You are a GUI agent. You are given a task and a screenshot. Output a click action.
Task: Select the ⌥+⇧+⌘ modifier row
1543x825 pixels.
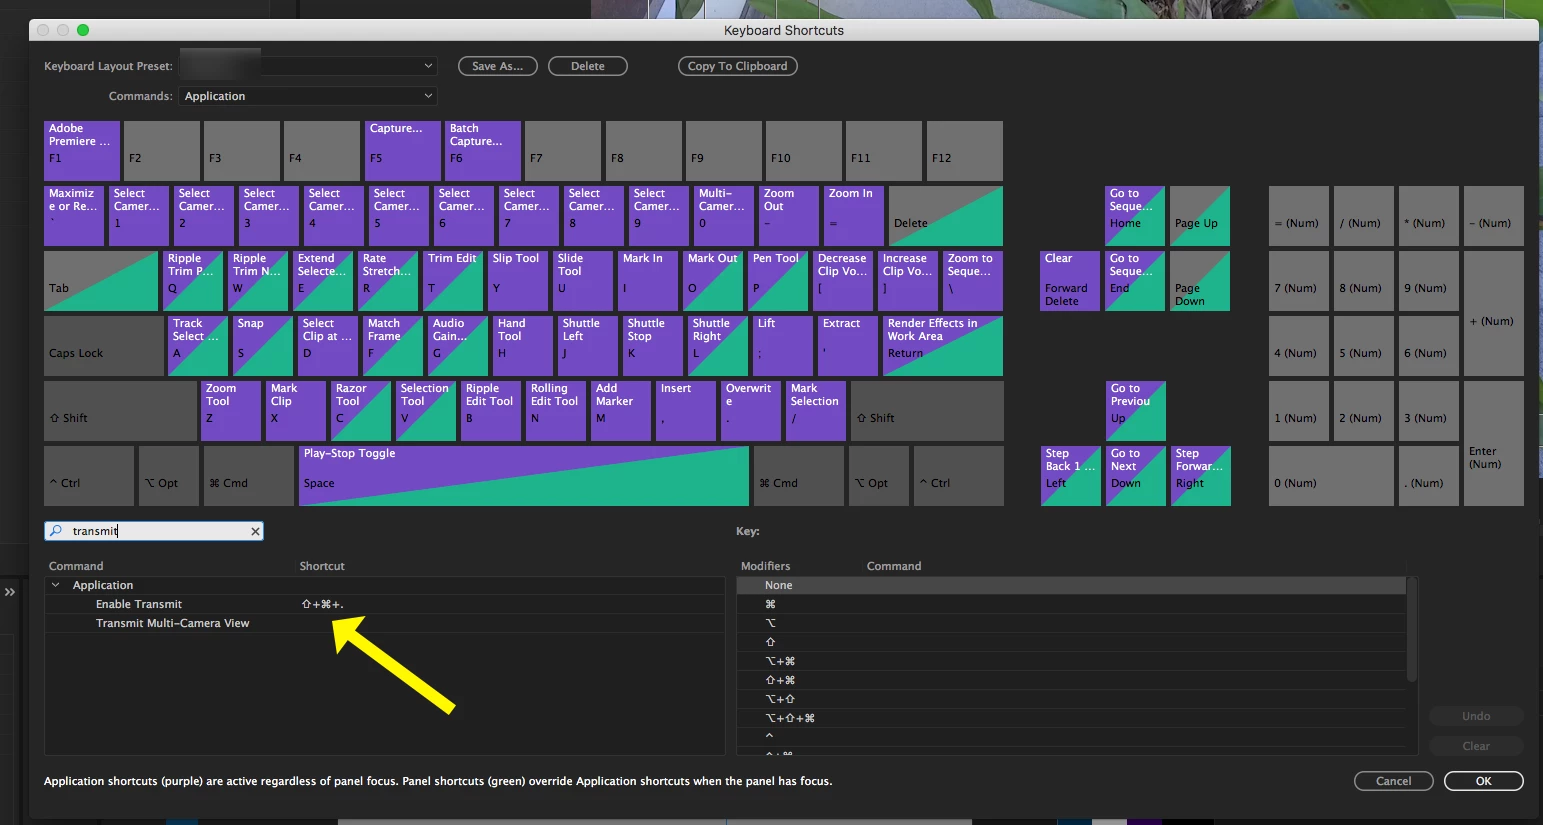tap(1072, 718)
